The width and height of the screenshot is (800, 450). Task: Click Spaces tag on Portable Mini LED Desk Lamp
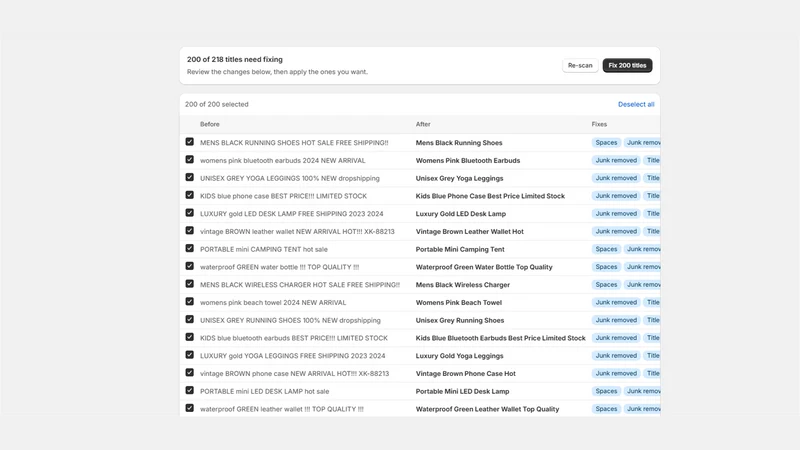coord(606,391)
